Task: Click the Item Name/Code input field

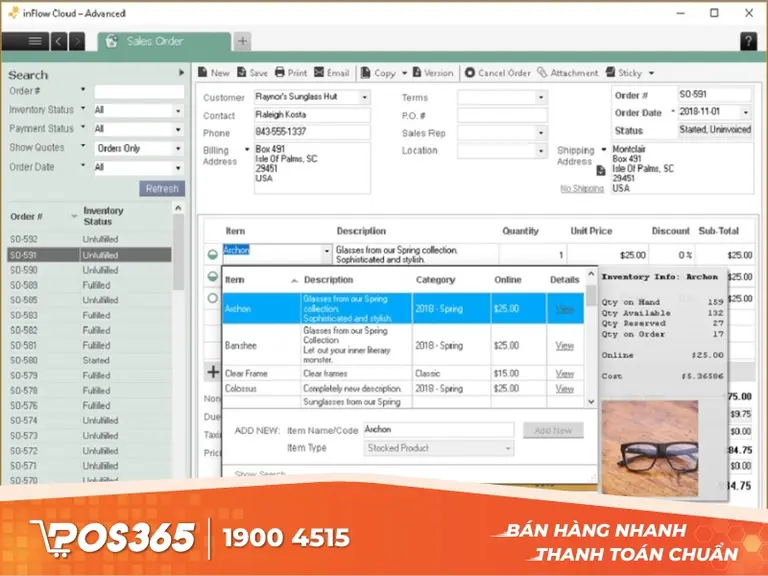Action: (x=438, y=430)
